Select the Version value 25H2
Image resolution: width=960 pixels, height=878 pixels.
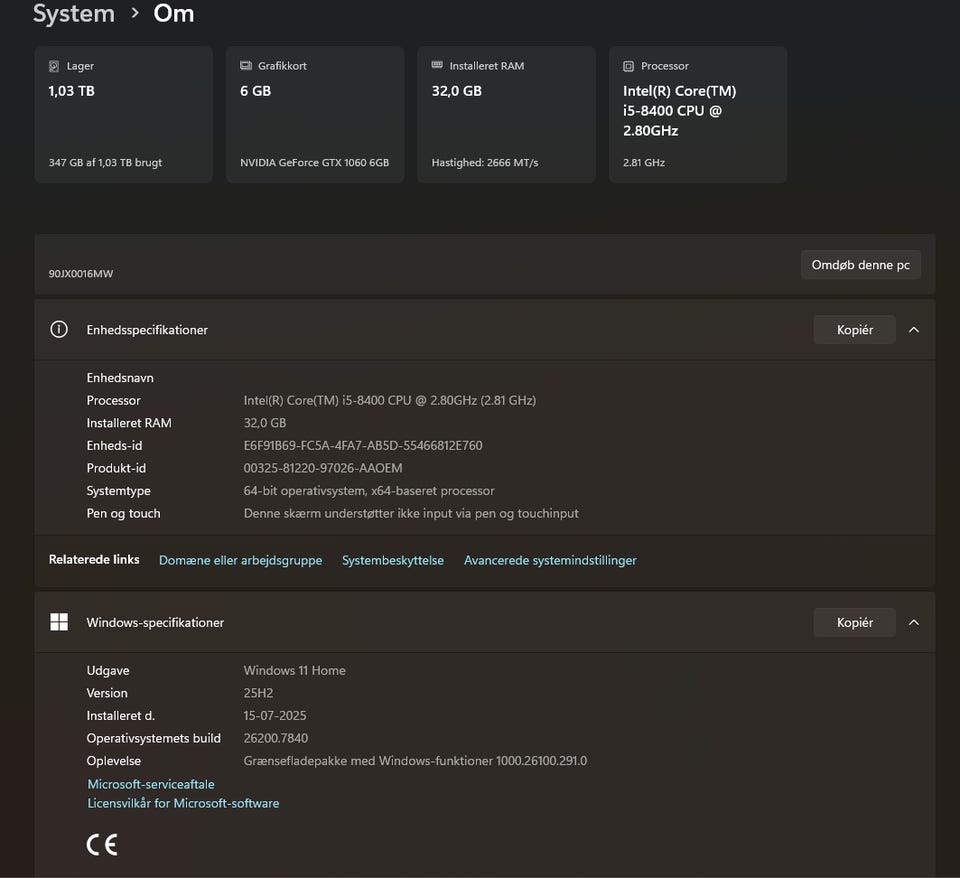[258, 693]
